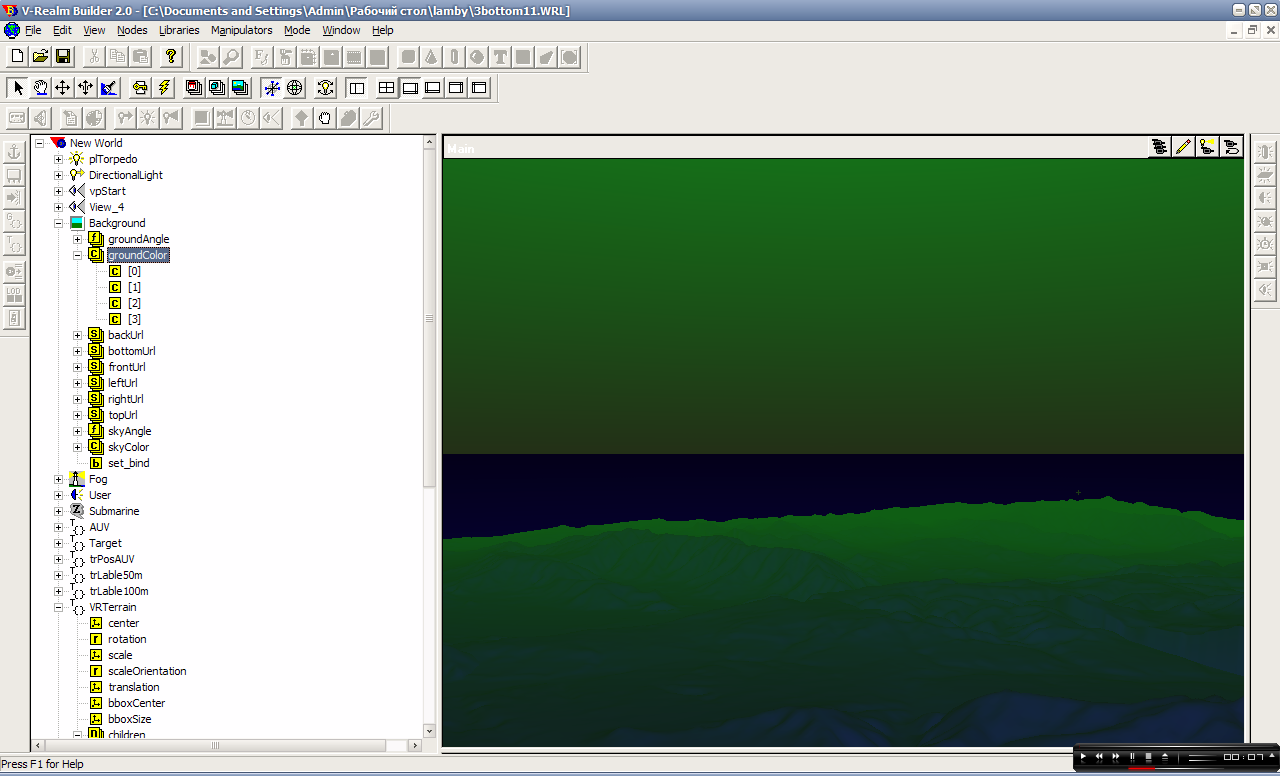Image resolution: width=1280 pixels, height=776 pixels.
Task: Click the yellow lightning bolt icon
Action: click(x=164, y=88)
